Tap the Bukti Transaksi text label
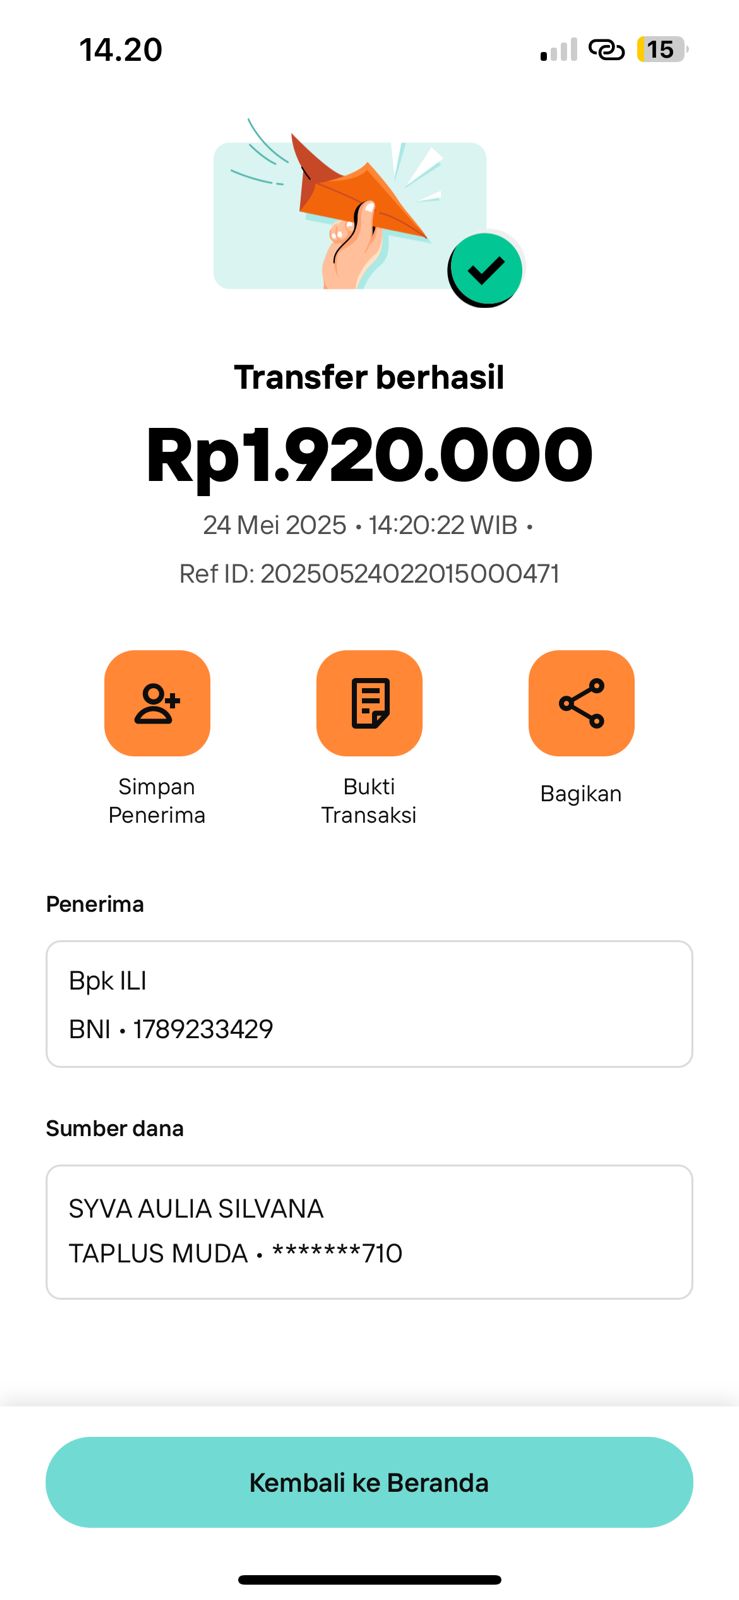Screen dimensions: 739x1600 (369, 801)
